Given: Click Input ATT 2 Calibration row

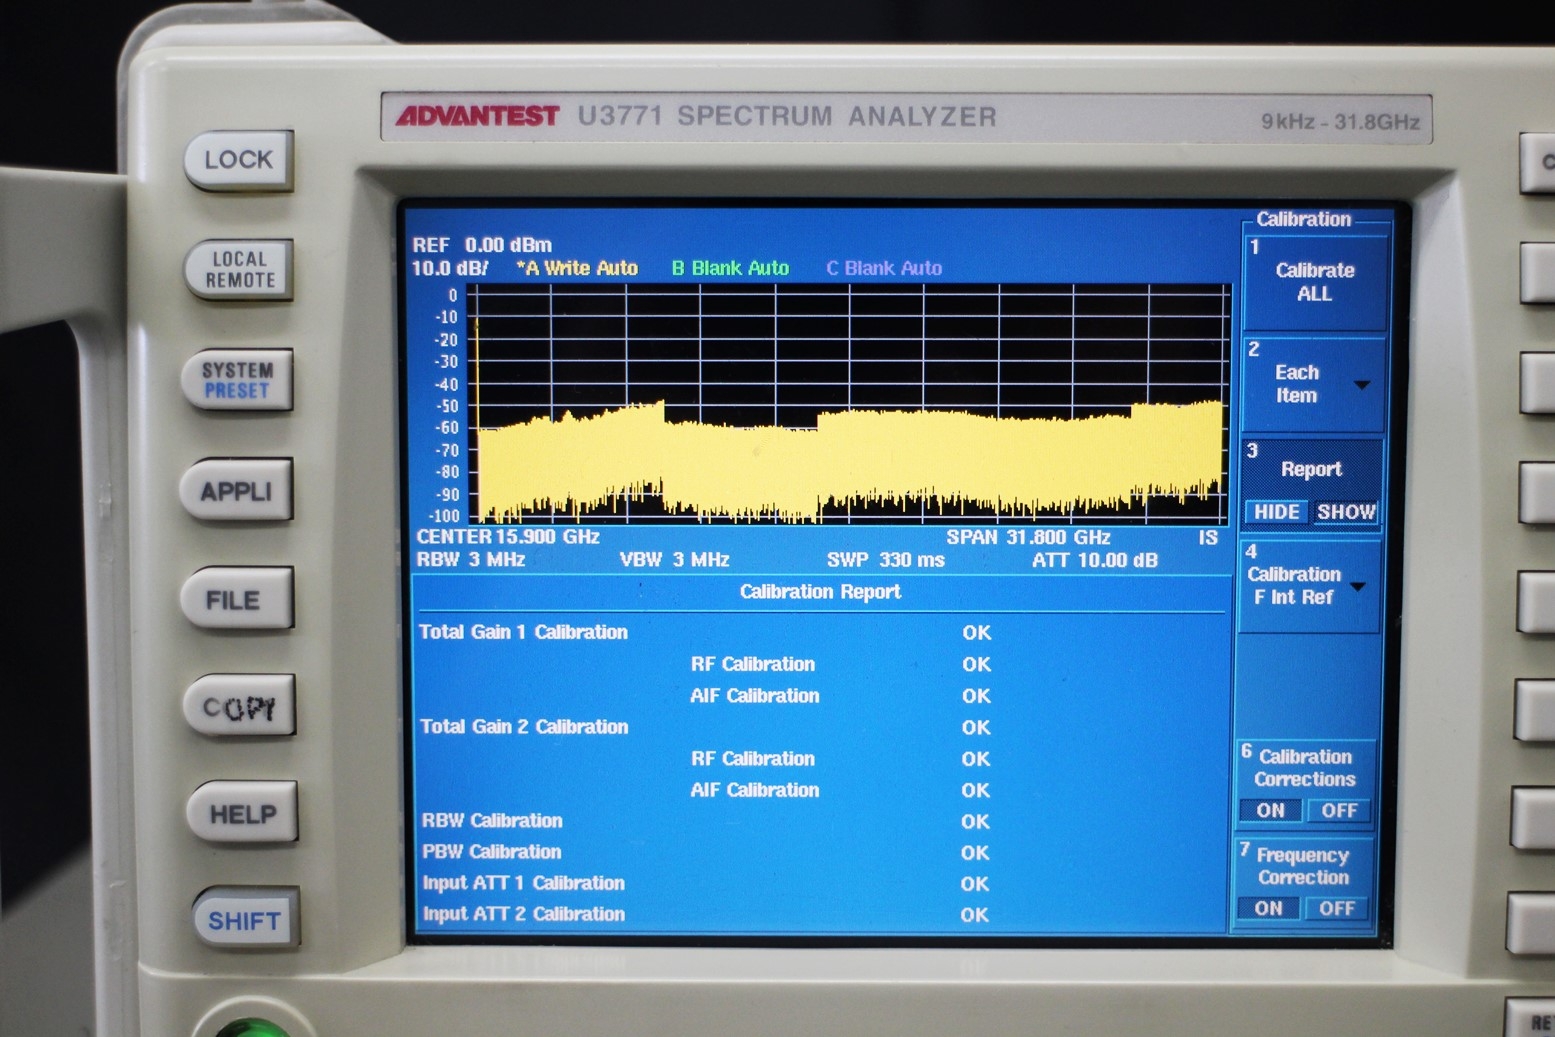Looking at the screenshot, I should click(x=705, y=914).
